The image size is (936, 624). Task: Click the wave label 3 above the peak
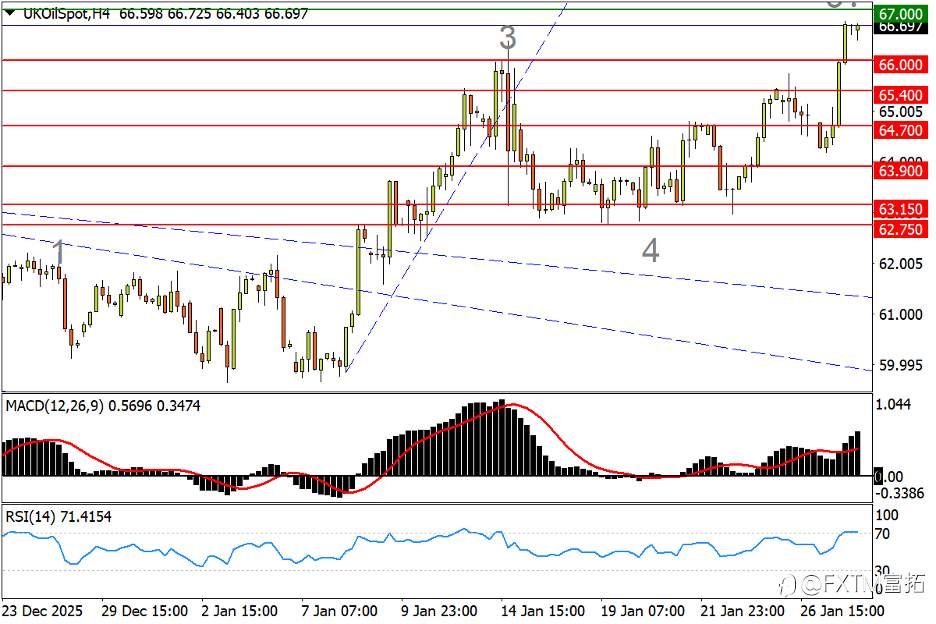pos(507,38)
